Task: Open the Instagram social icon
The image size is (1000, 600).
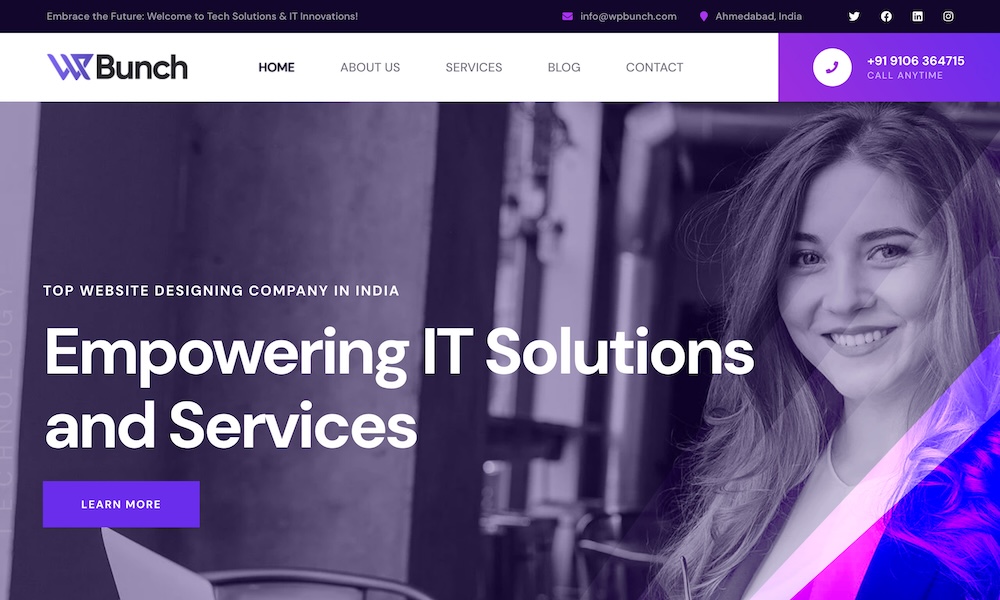Action: pyautogui.click(x=948, y=17)
